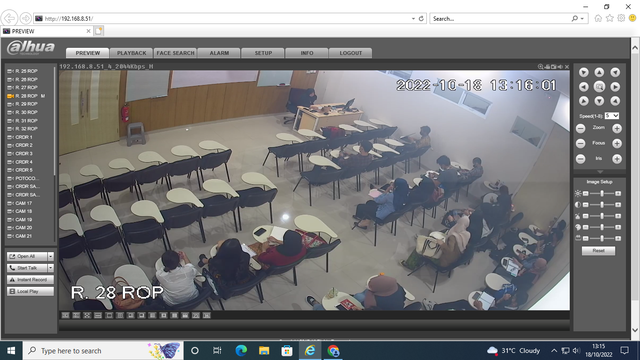Open Internet Explorer from the taskbar
The height and width of the screenshot is (360, 640).
point(310,351)
